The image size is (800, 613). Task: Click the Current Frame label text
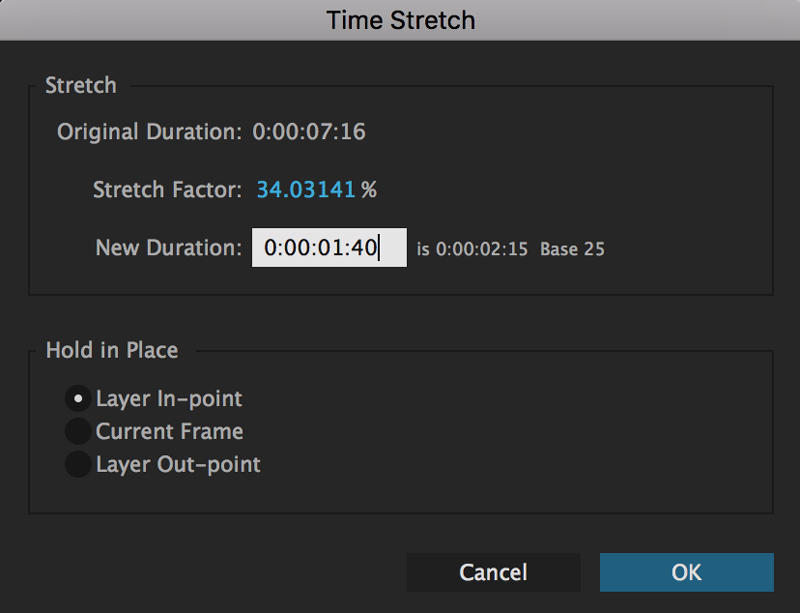point(169,431)
